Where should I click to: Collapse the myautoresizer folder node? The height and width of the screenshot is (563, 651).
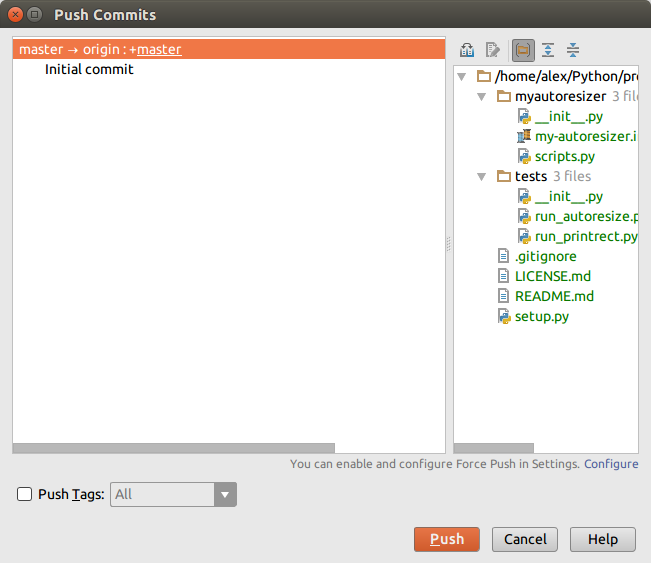click(x=482, y=97)
